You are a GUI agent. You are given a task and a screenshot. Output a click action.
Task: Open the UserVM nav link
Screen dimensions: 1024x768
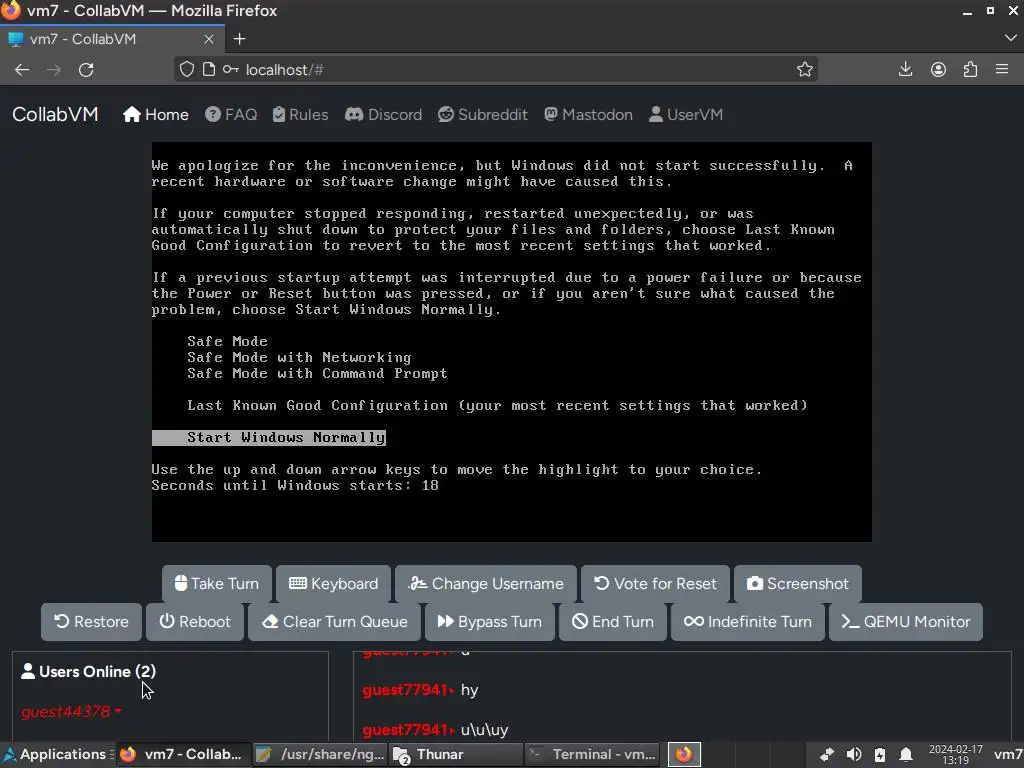[686, 115]
